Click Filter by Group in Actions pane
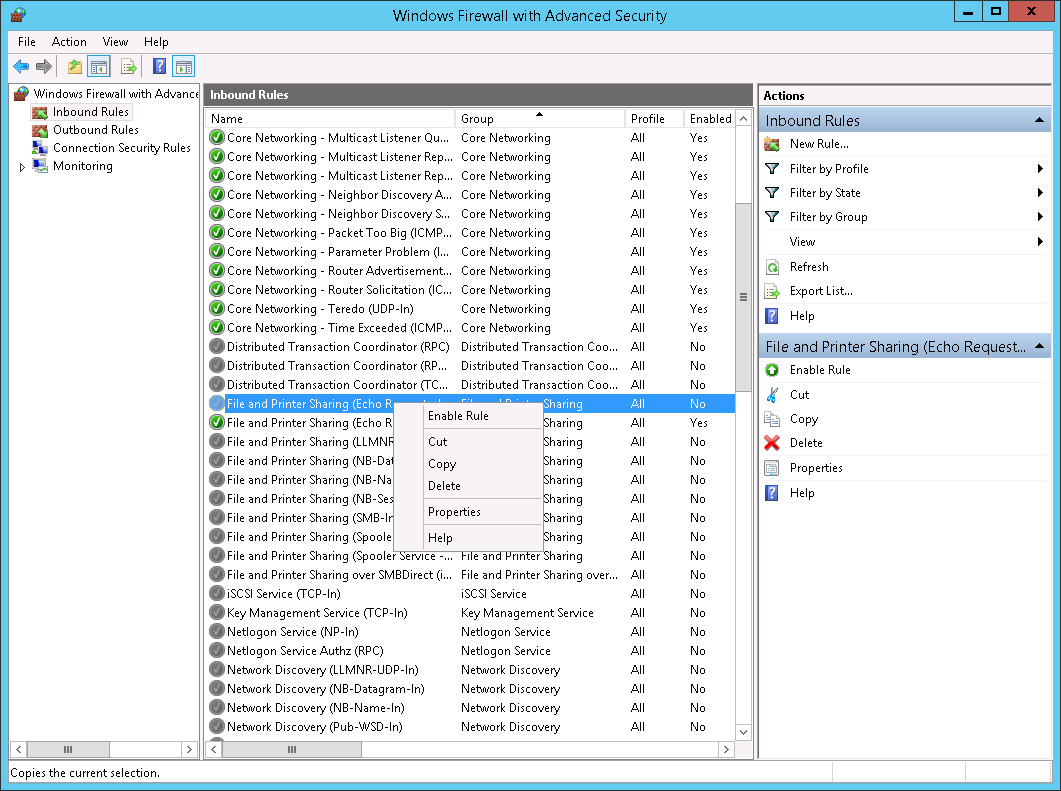 click(828, 217)
